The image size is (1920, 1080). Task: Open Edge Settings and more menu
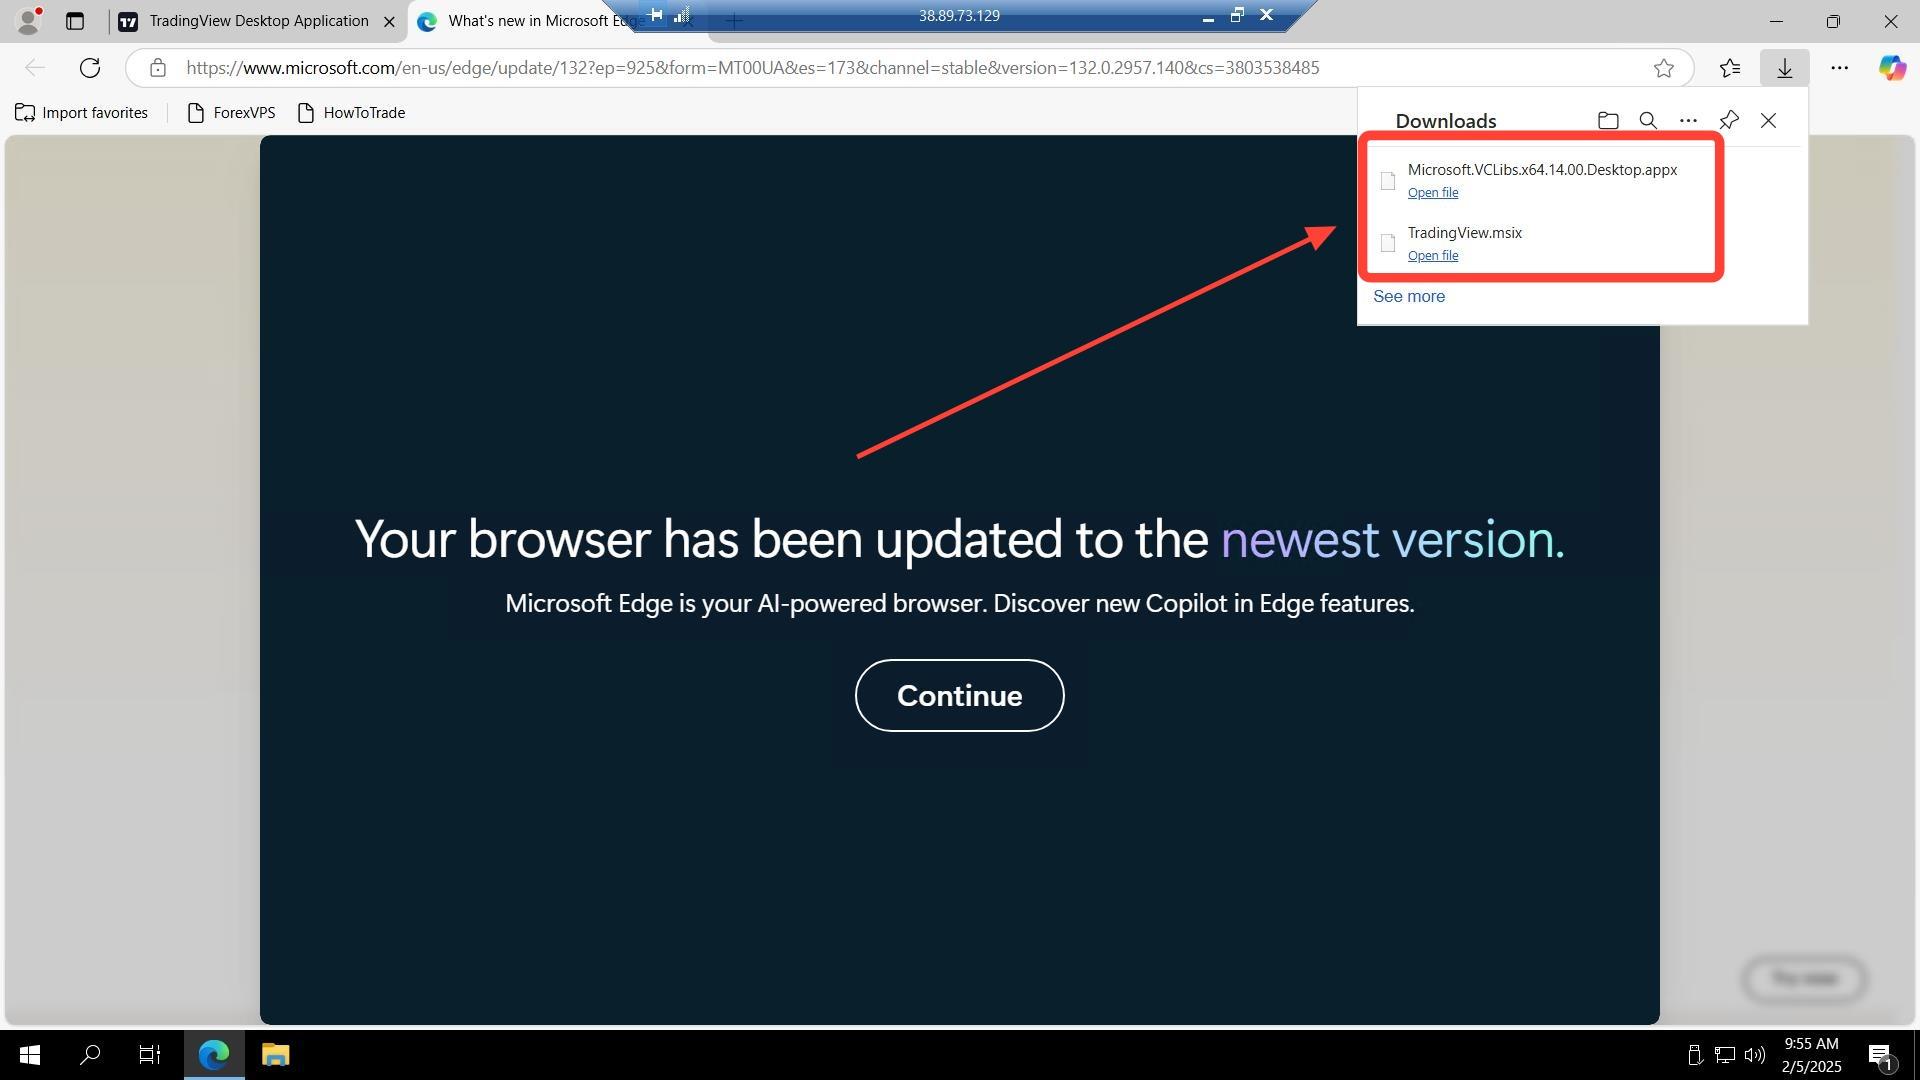tap(1839, 68)
